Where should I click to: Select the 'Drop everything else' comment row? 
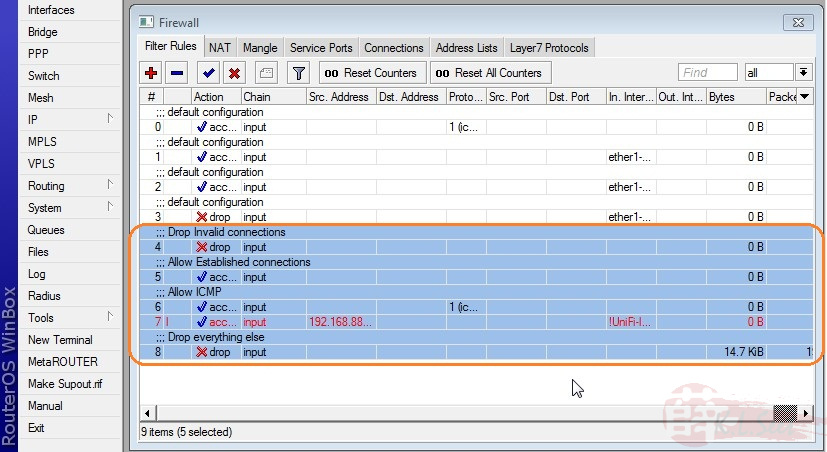[476, 337]
